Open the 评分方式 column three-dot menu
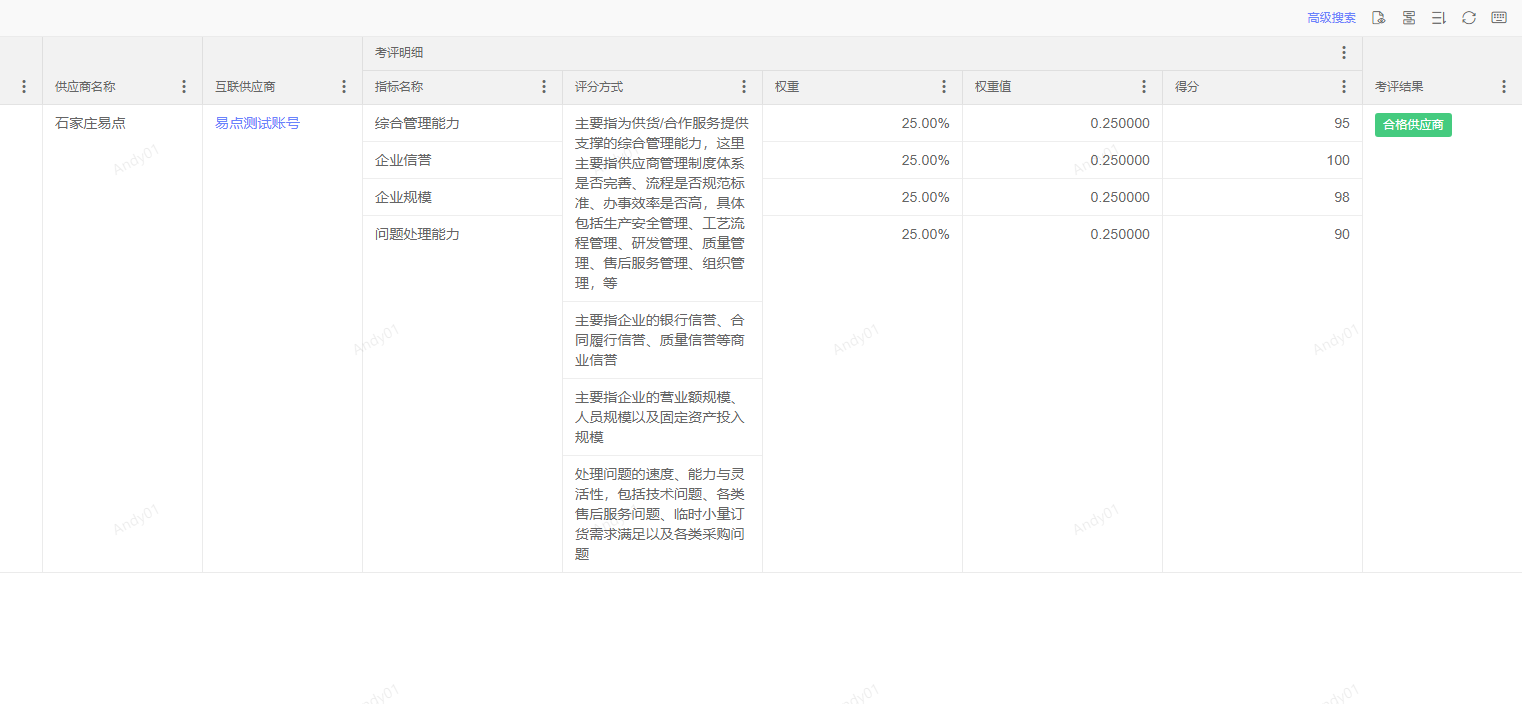The height and width of the screenshot is (704, 1522). click(x=744, y=87)
